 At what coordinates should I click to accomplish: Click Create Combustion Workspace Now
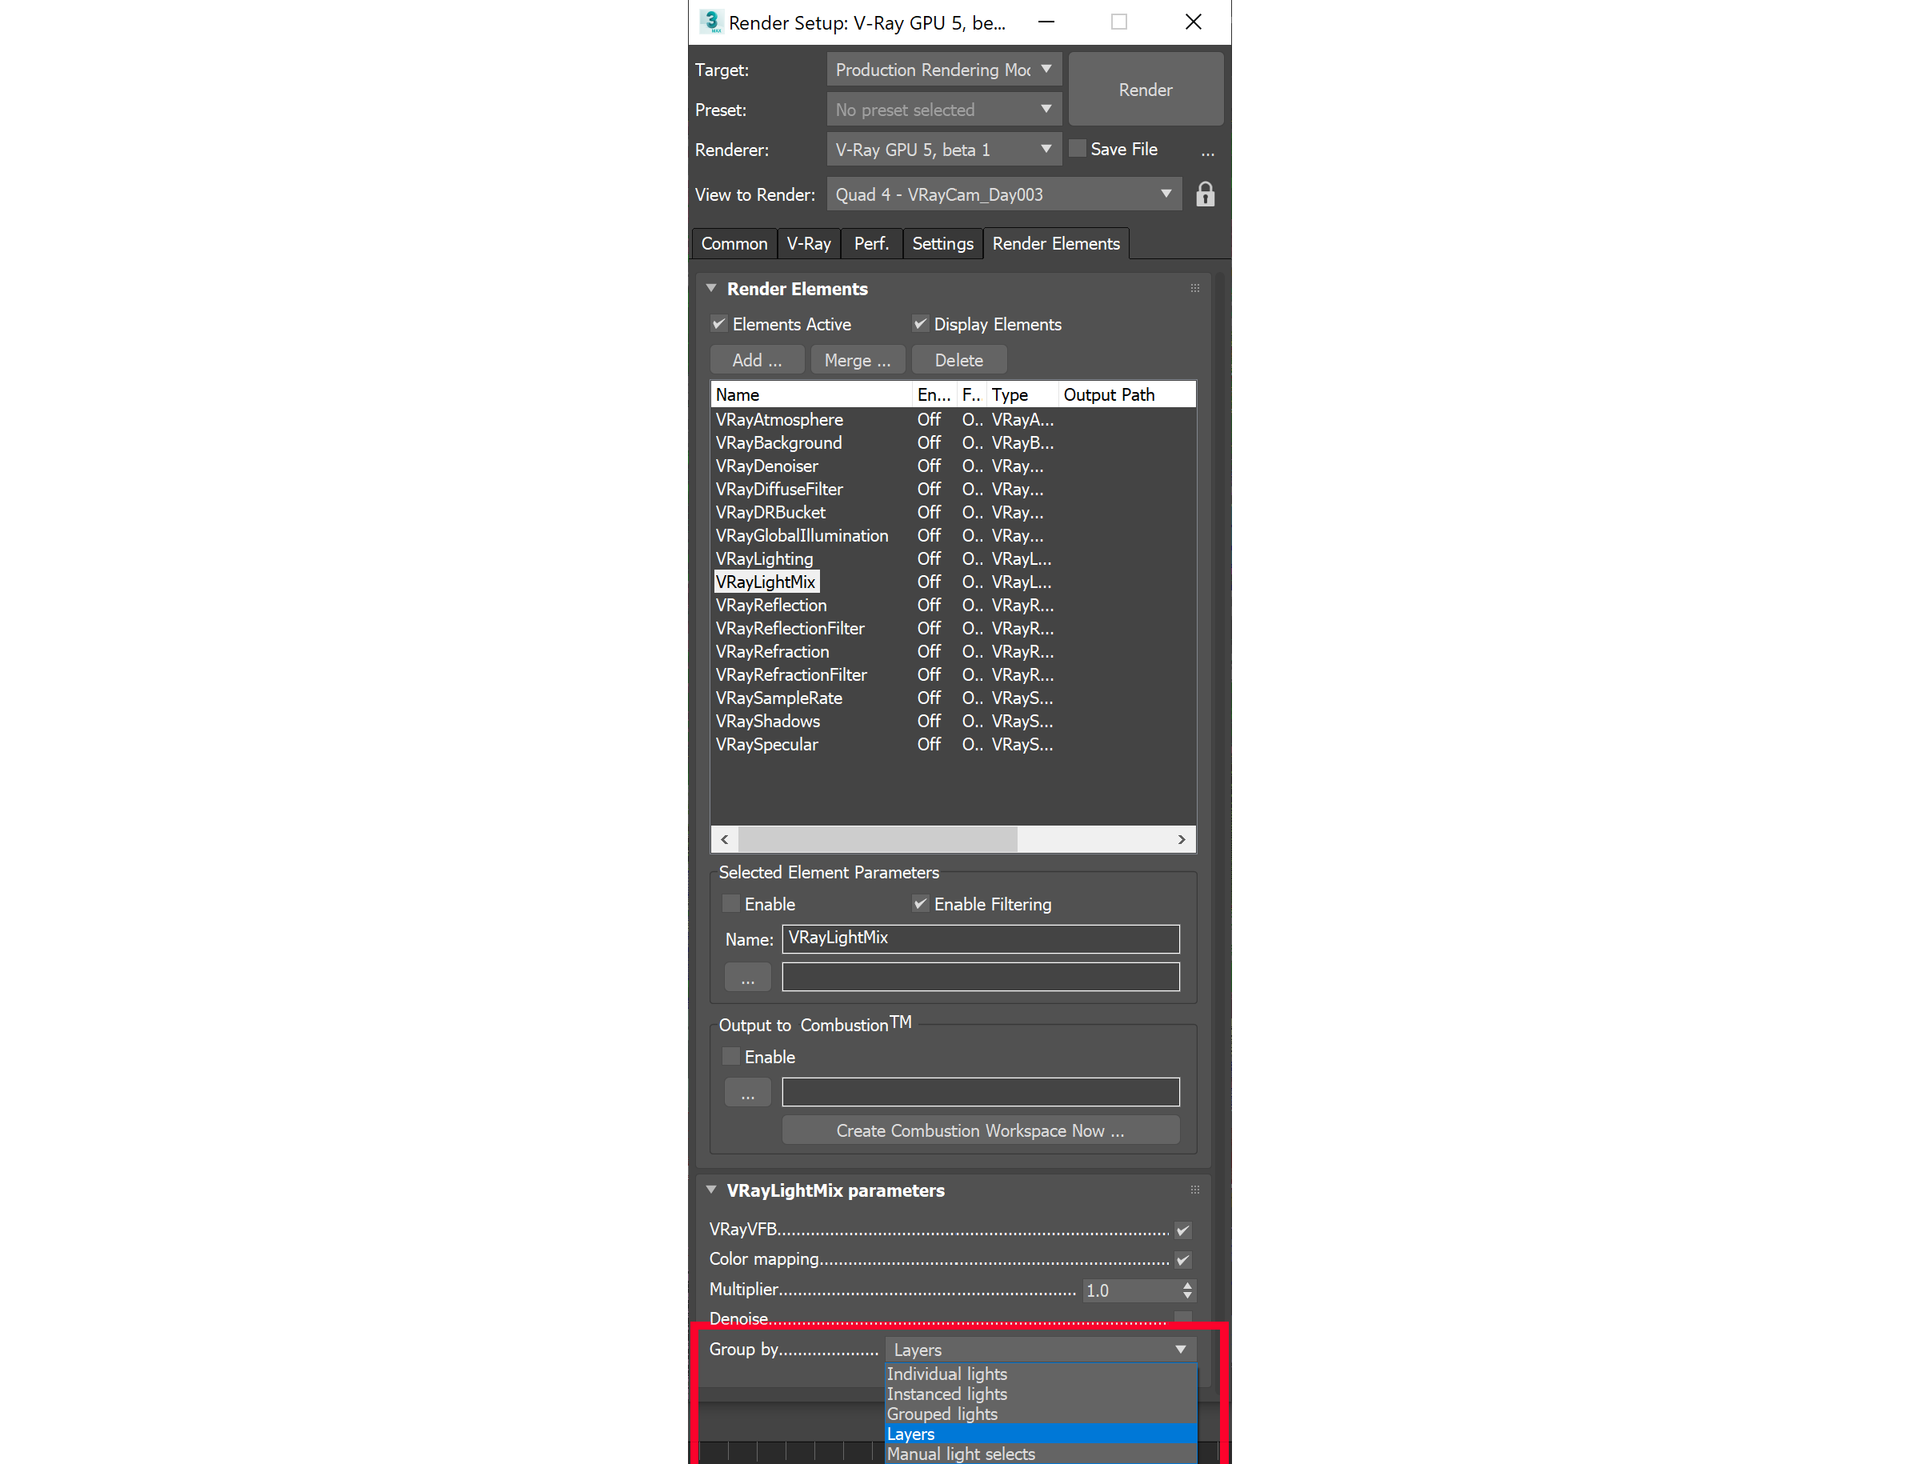tap(980, 1130)
